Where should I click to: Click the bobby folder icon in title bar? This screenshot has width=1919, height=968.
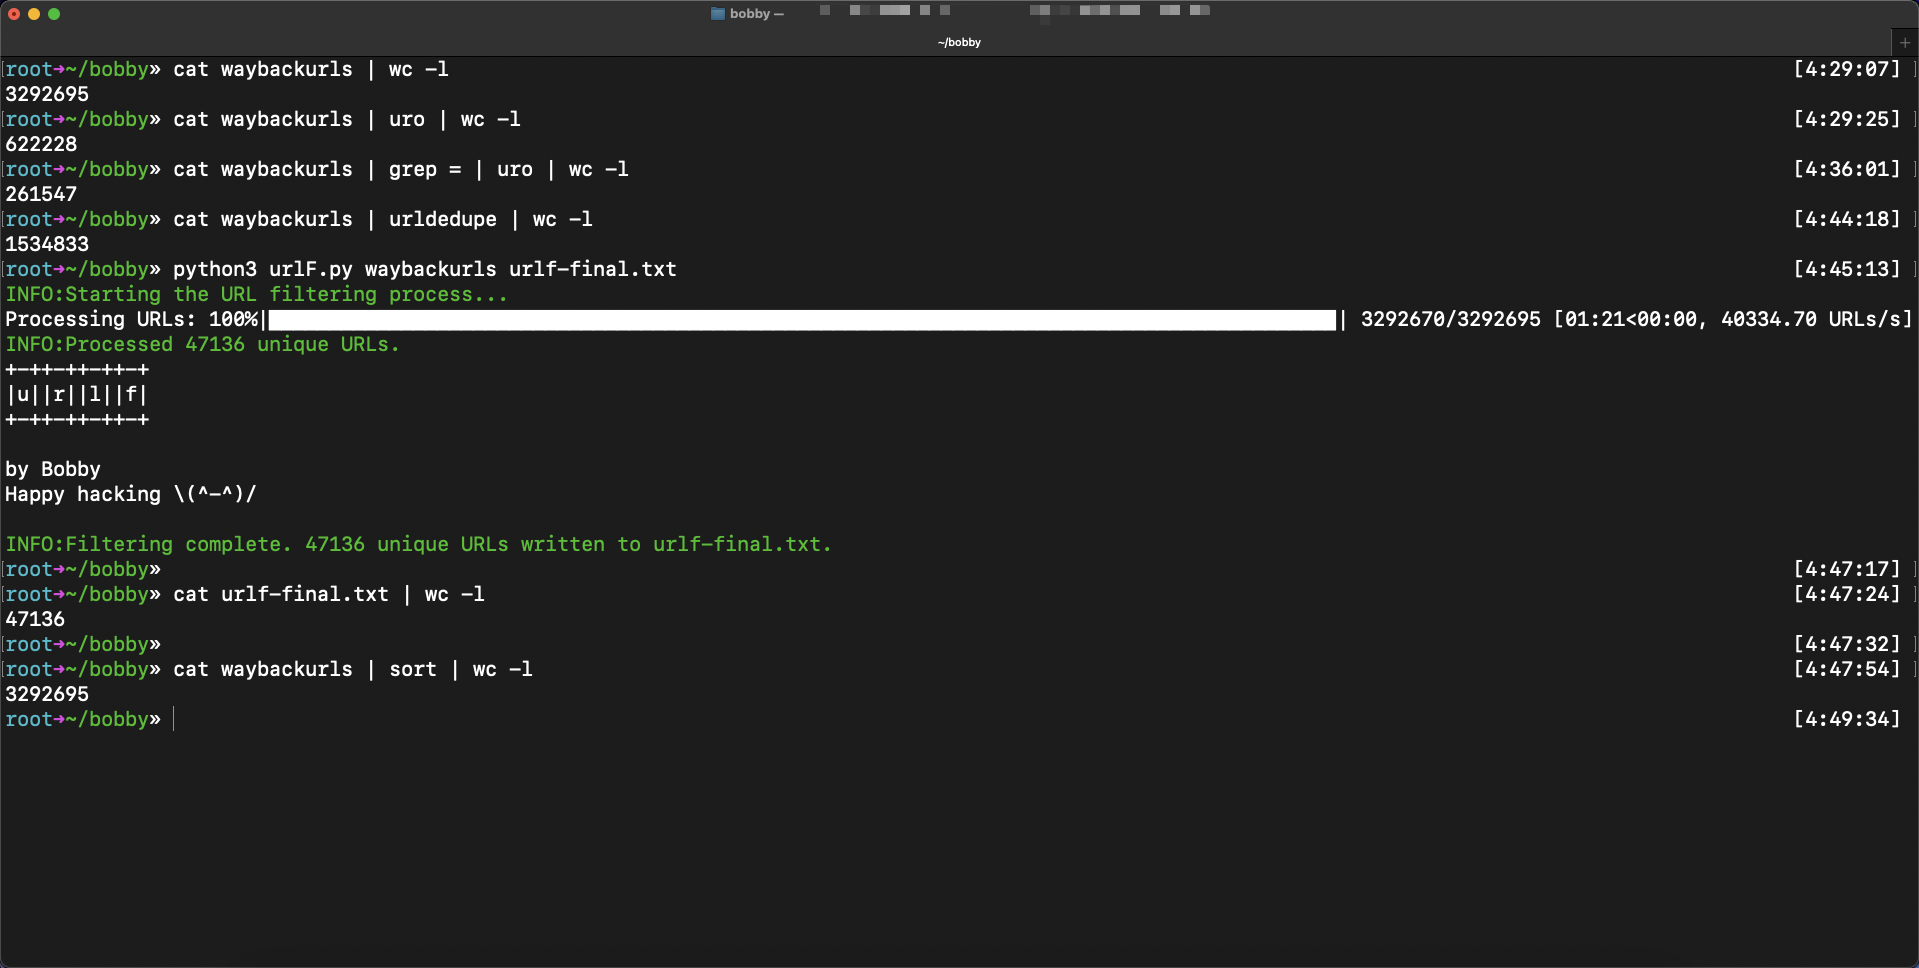(x=717, y=13)
